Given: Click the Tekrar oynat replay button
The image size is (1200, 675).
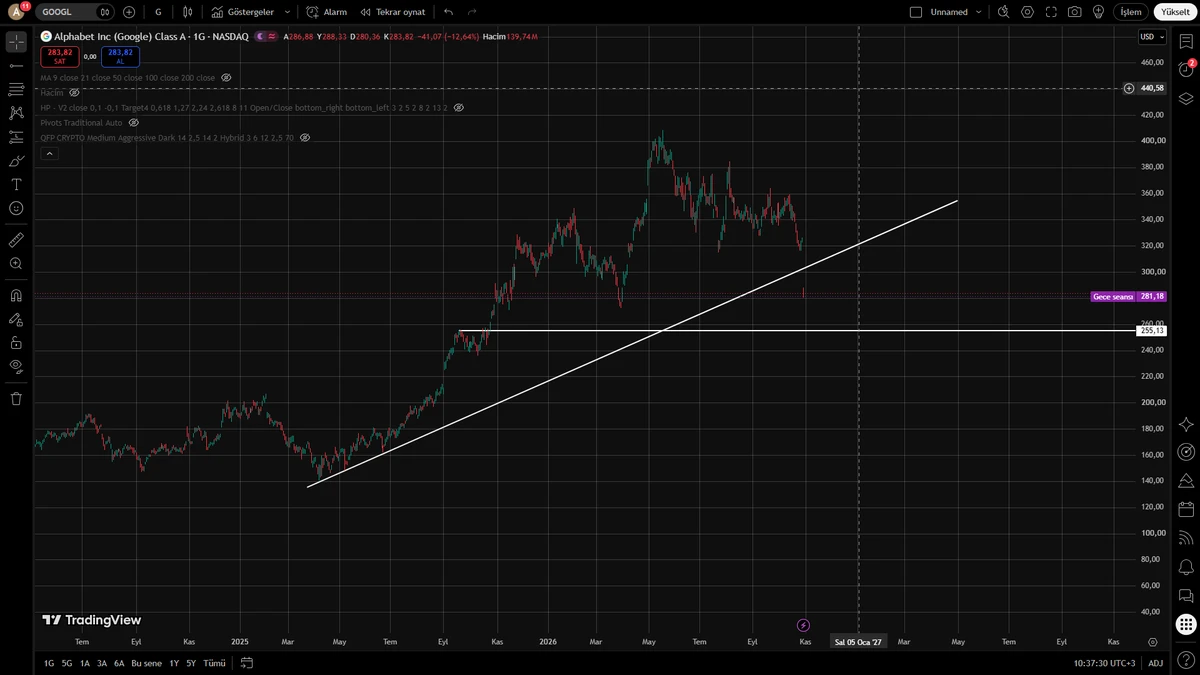Looking at the screenshot, I should [x=393, y=12].
